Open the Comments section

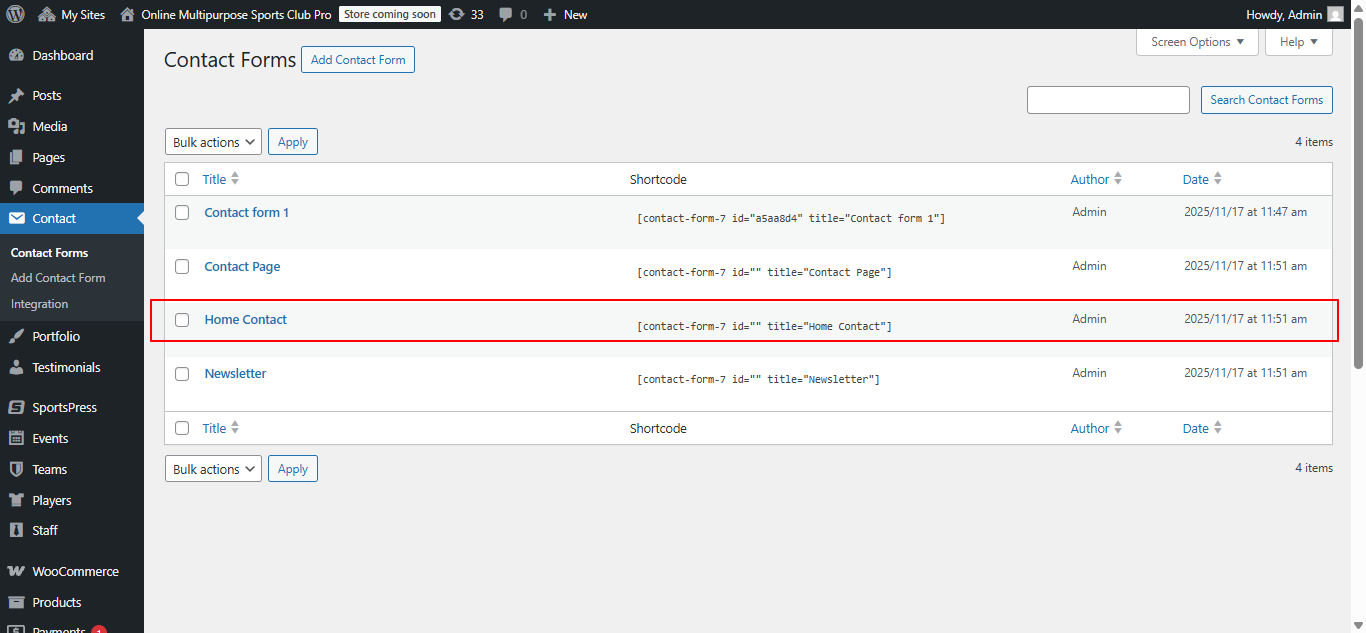coord(64,187)
